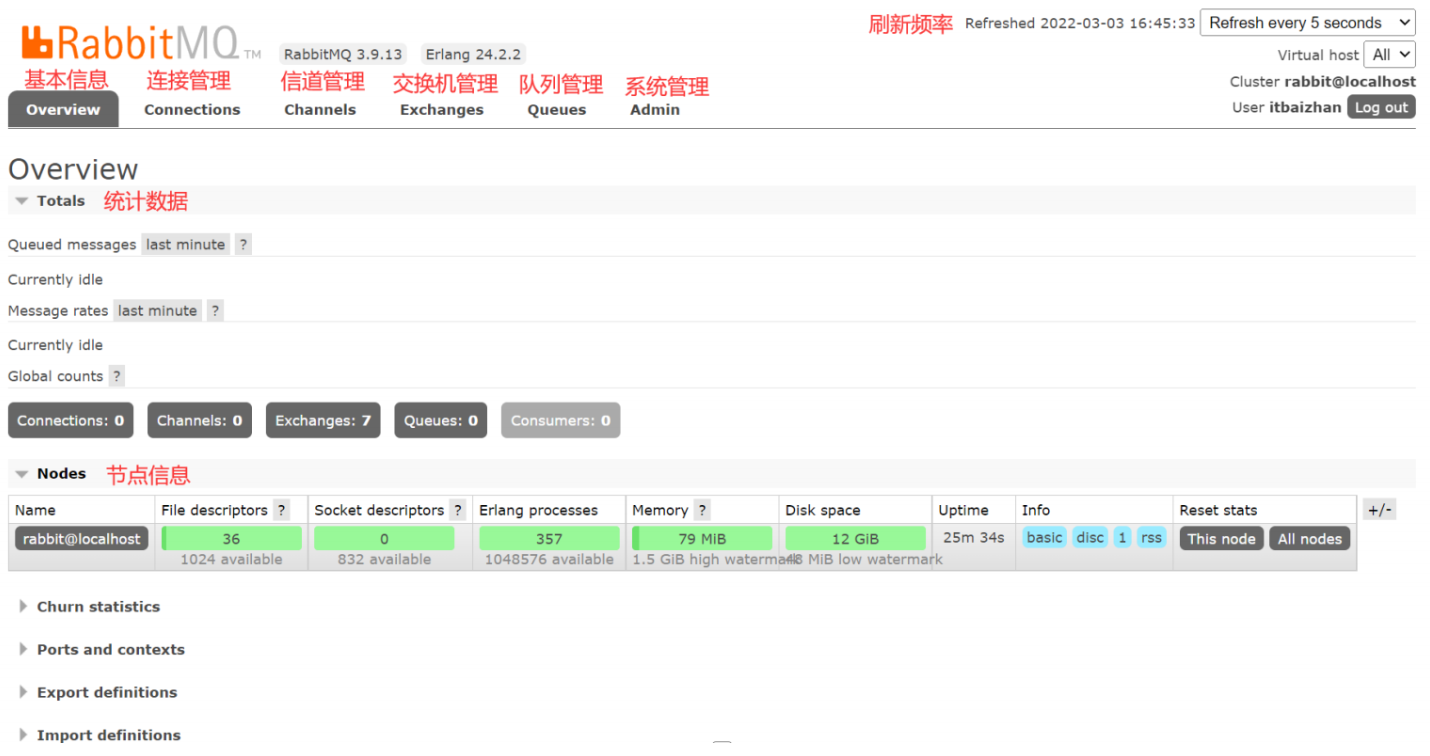Change Message rates last minute range
1430x756 pixels.
[x=157, y=311]
